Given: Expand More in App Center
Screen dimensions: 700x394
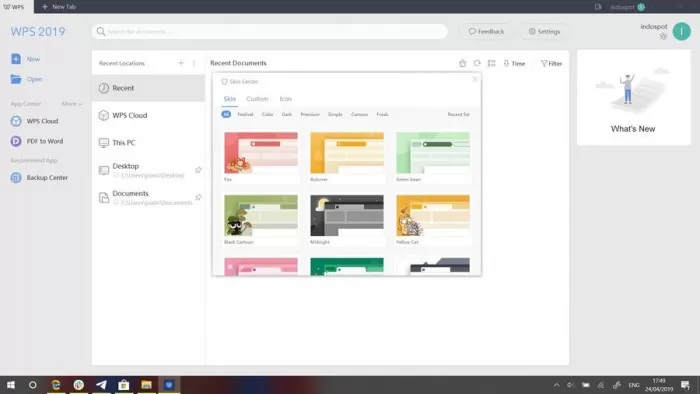Looking at the screenshot, I should tap(71, 104).
